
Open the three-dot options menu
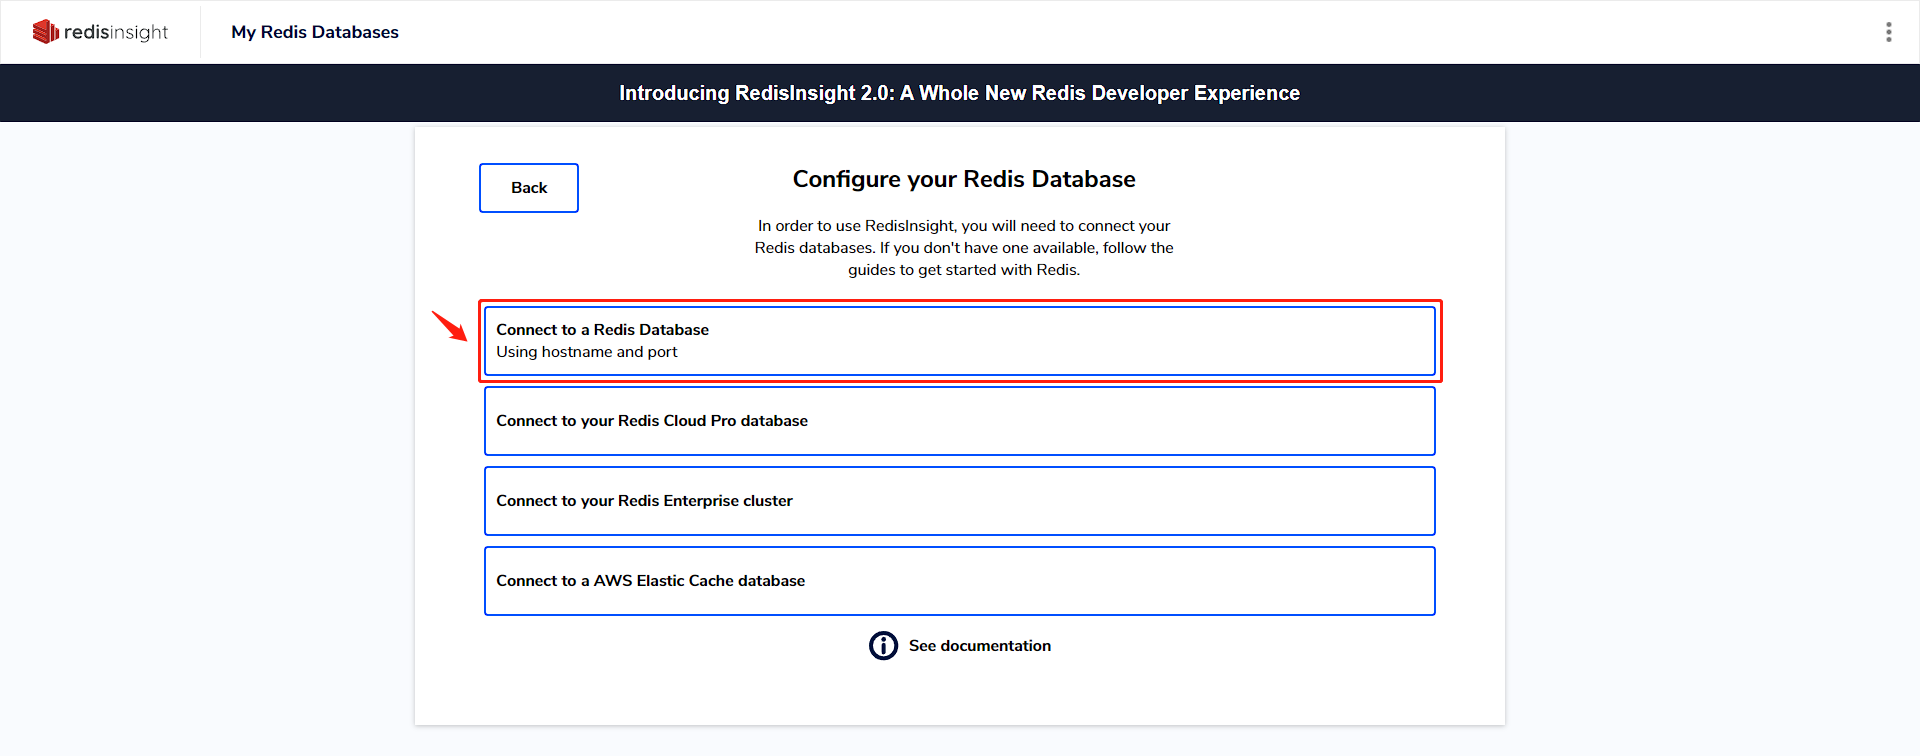pyautogui.click(x=1888, y=32)
